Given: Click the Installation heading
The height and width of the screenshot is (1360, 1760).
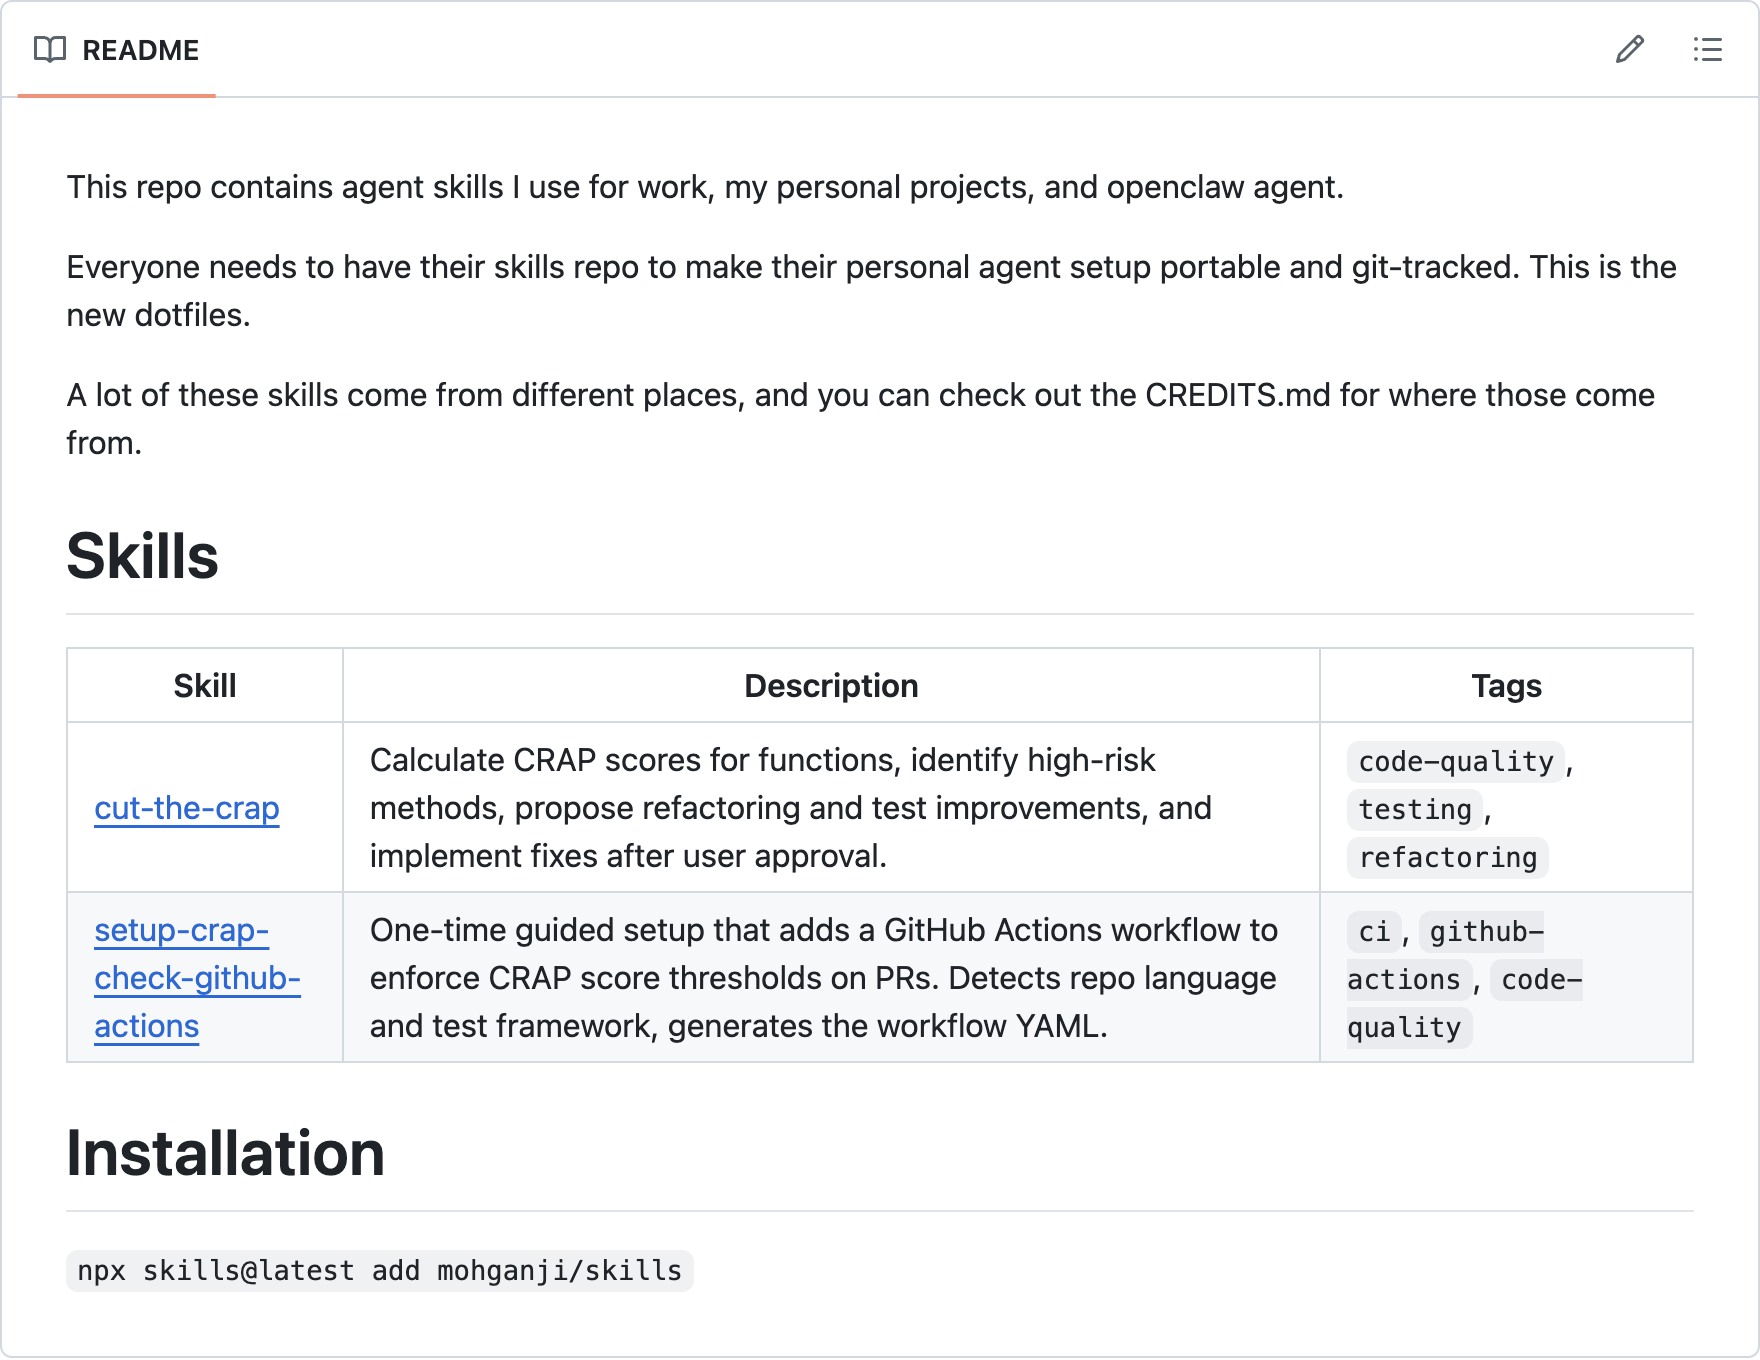Looking at the screenshot, I should (226, 1153).
